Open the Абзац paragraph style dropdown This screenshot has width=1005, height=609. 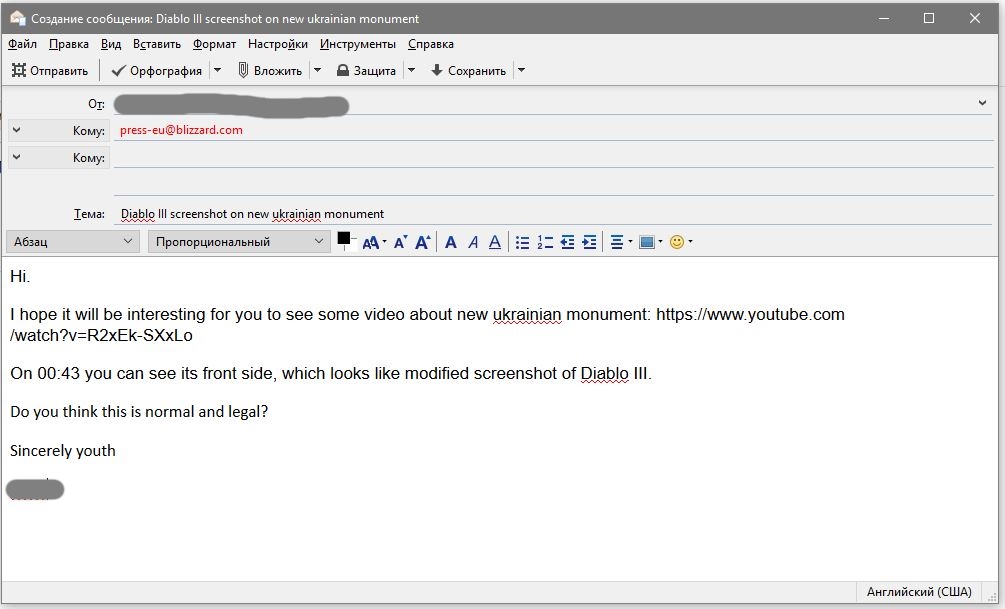(72, 242)
